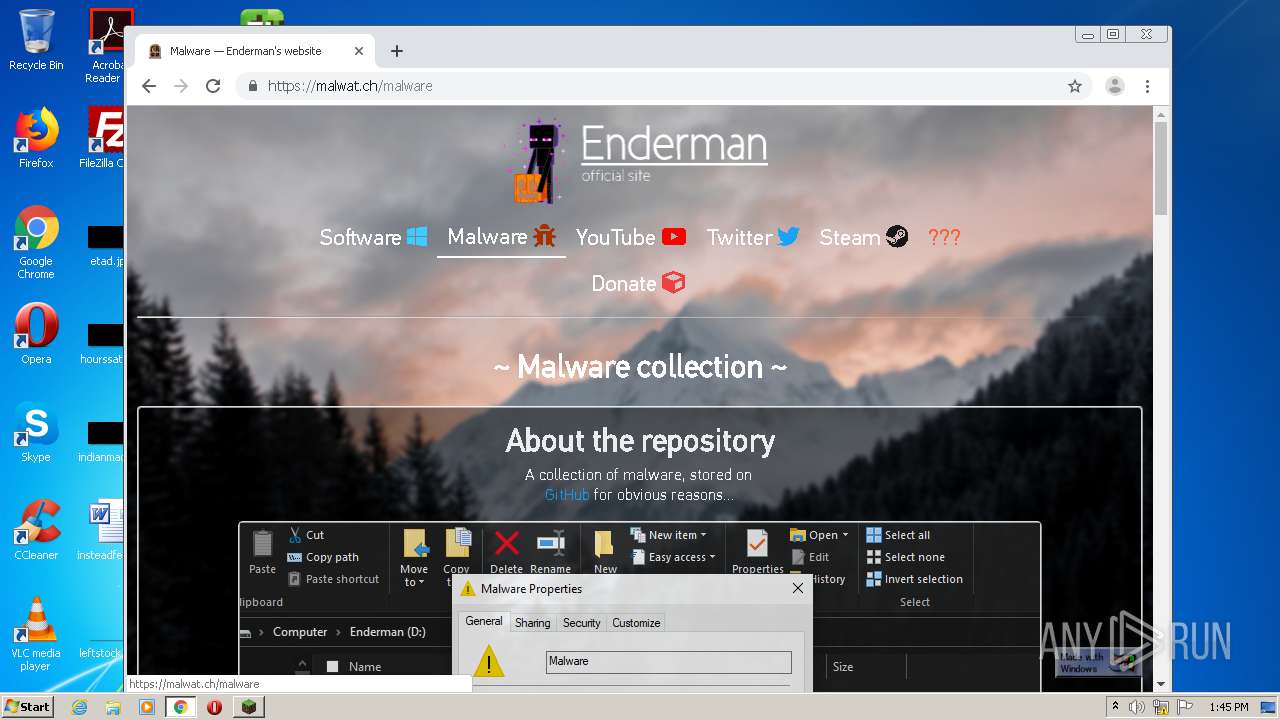
Task: Open the Software navigation link
Action: tap(373, 237)
